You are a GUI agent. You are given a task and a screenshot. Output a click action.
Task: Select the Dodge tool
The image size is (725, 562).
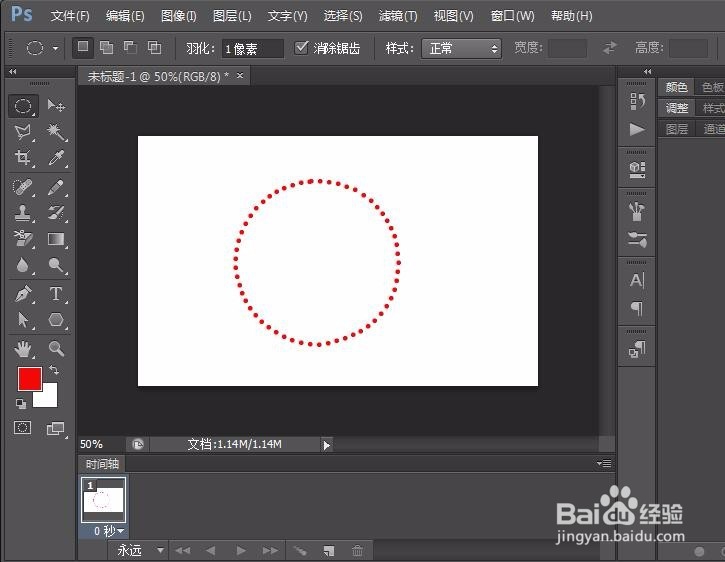[56, 265]
